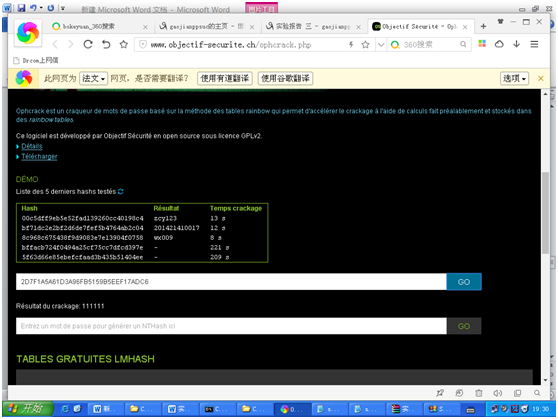Click the 开始 Start button
Screen dimensions: 558x419
point(28,409)
